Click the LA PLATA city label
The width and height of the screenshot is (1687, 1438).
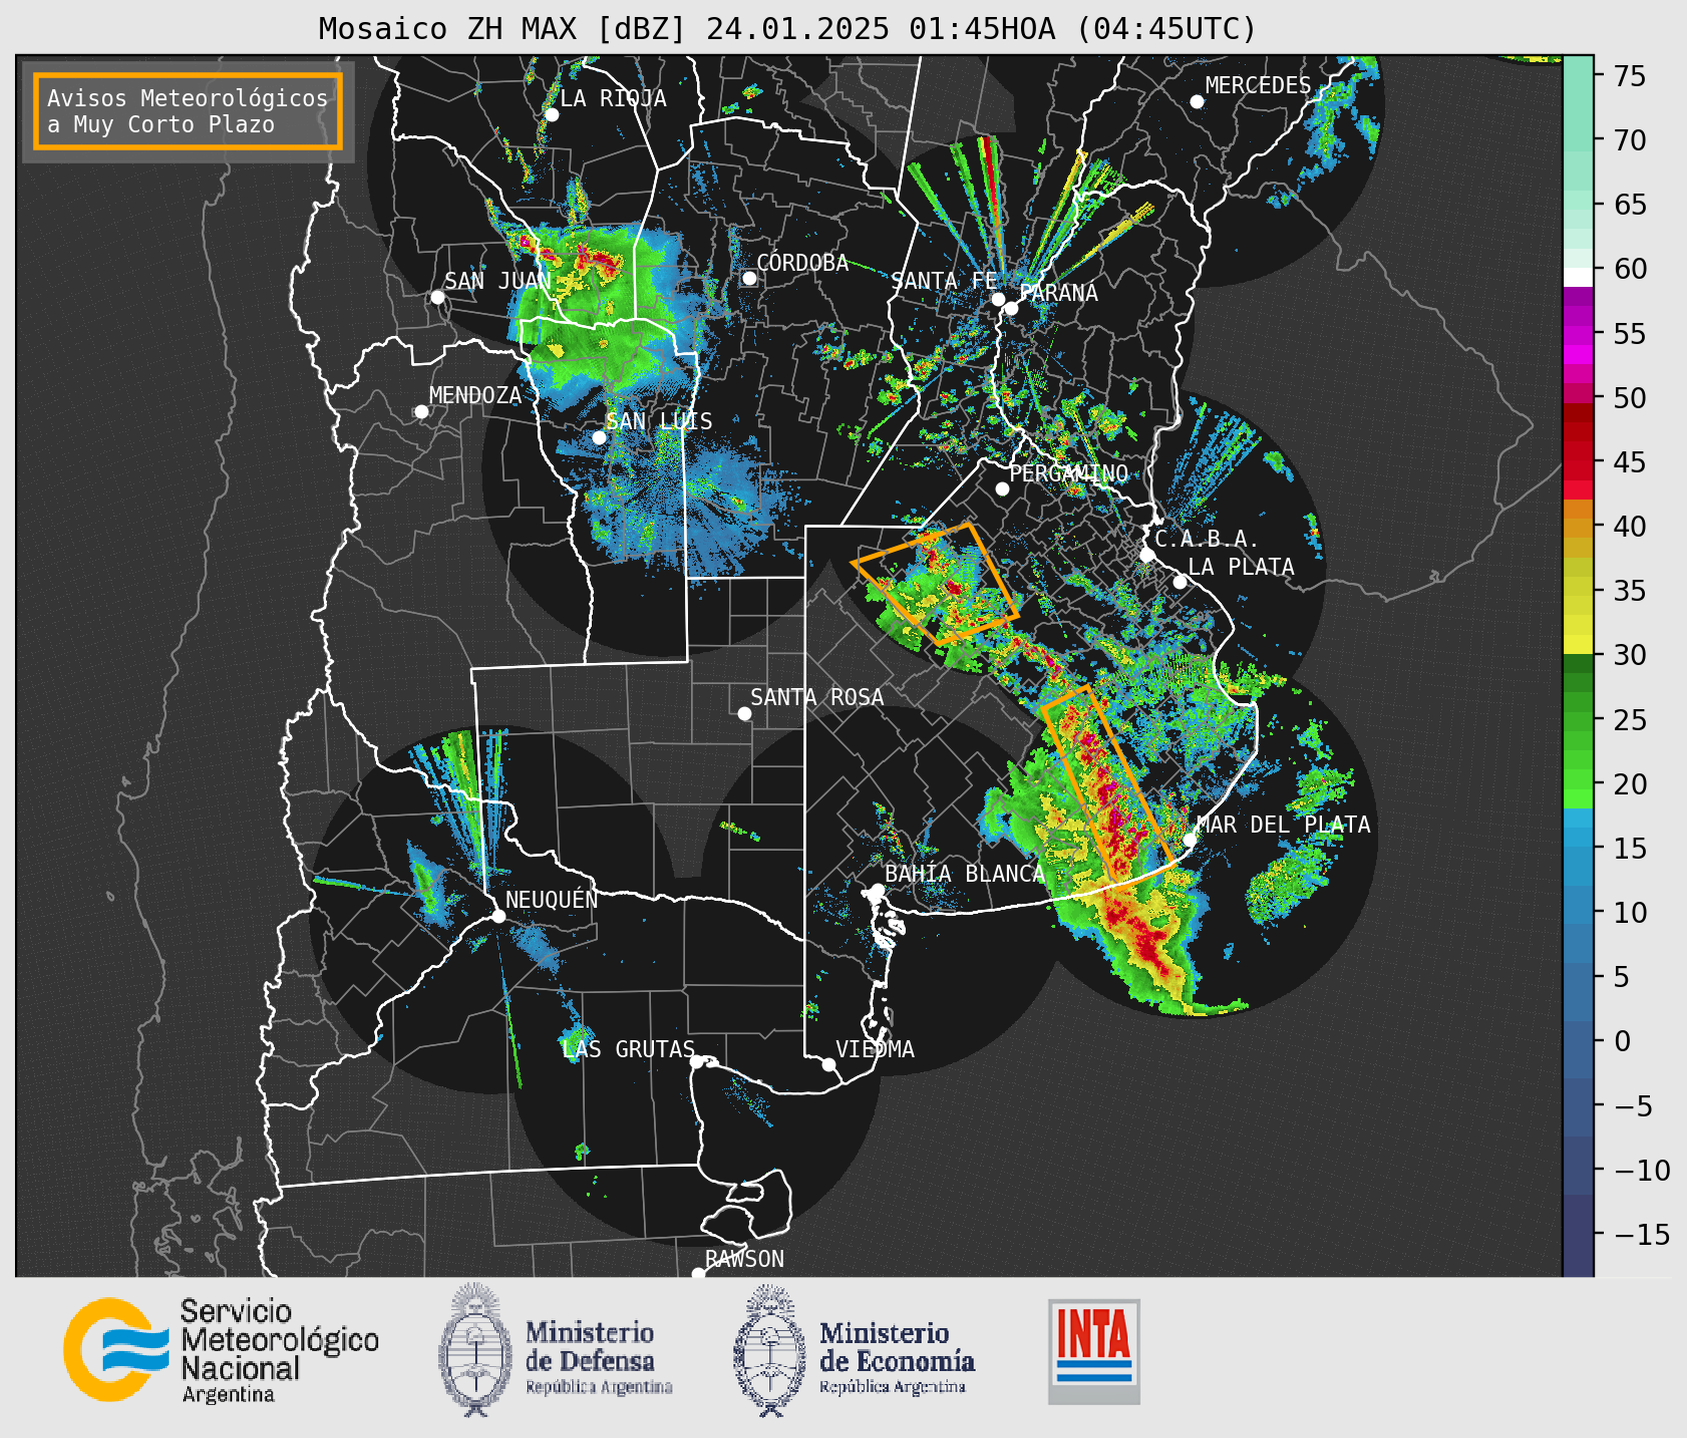pos(1241,567)
